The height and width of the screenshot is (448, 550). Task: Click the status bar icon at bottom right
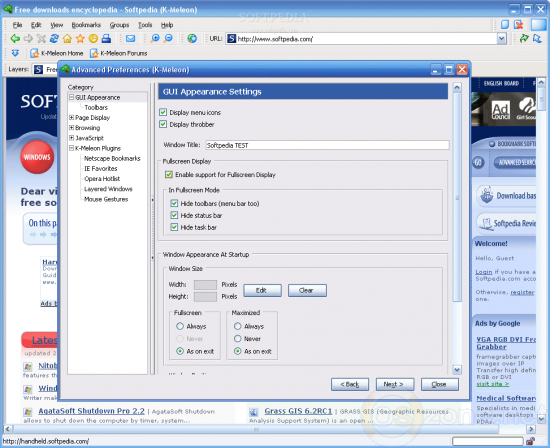530,441
